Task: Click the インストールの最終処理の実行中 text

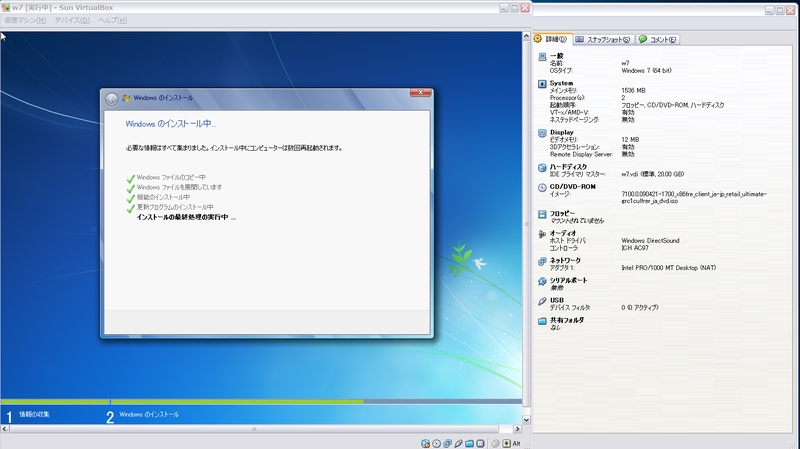Action: (x=186, y=217)
